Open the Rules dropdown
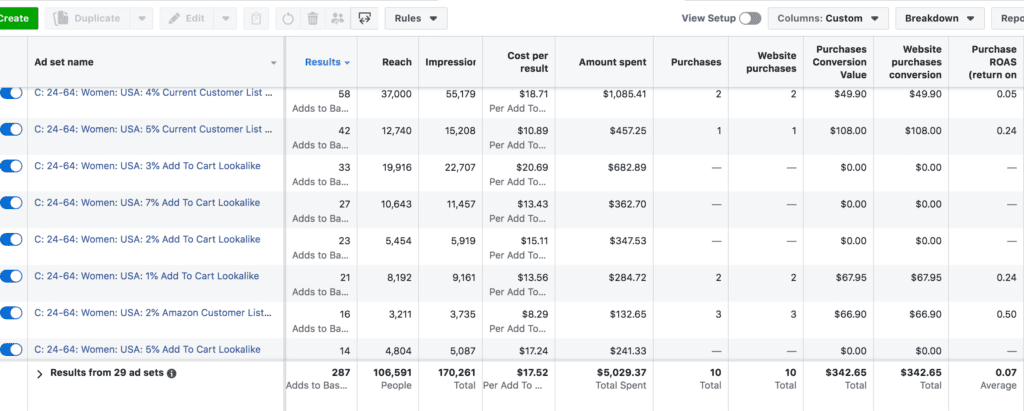The height and width of the screenshot is (411, 1024). [416, 18]
